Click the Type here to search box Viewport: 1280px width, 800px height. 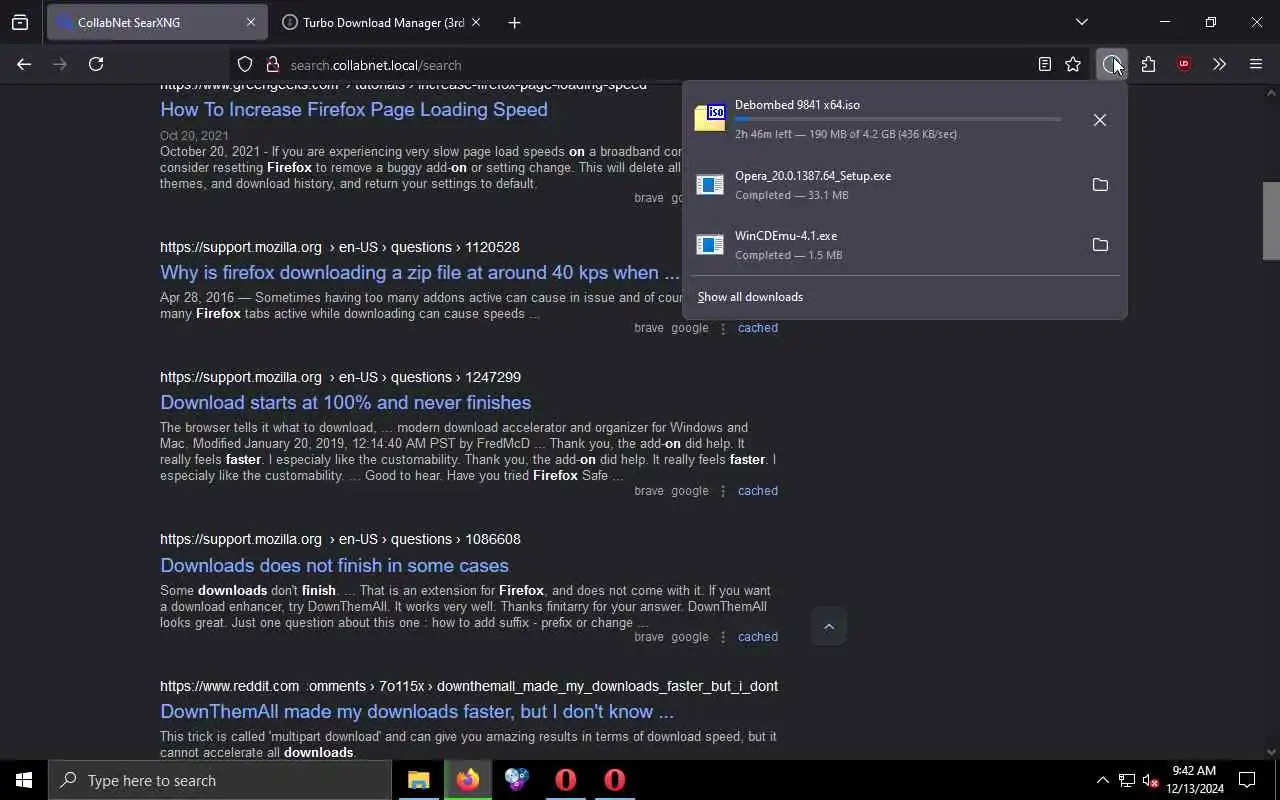tap(220, 780)
